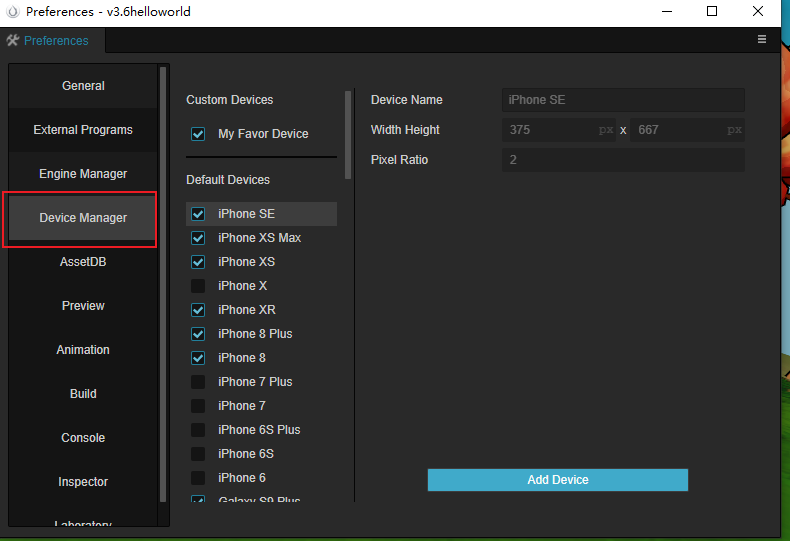The width and height of the screenshot is (790, 541).
Task: Enable the iPhone X checkbox
Action: [198, 286]
